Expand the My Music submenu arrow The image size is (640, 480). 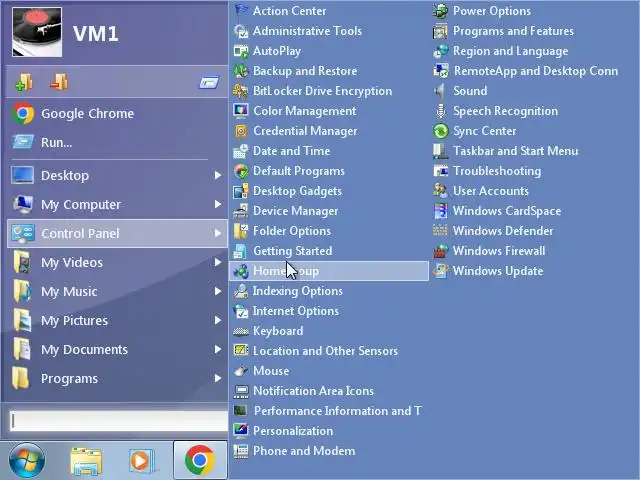pyautogui.click(x=218, y=291)
